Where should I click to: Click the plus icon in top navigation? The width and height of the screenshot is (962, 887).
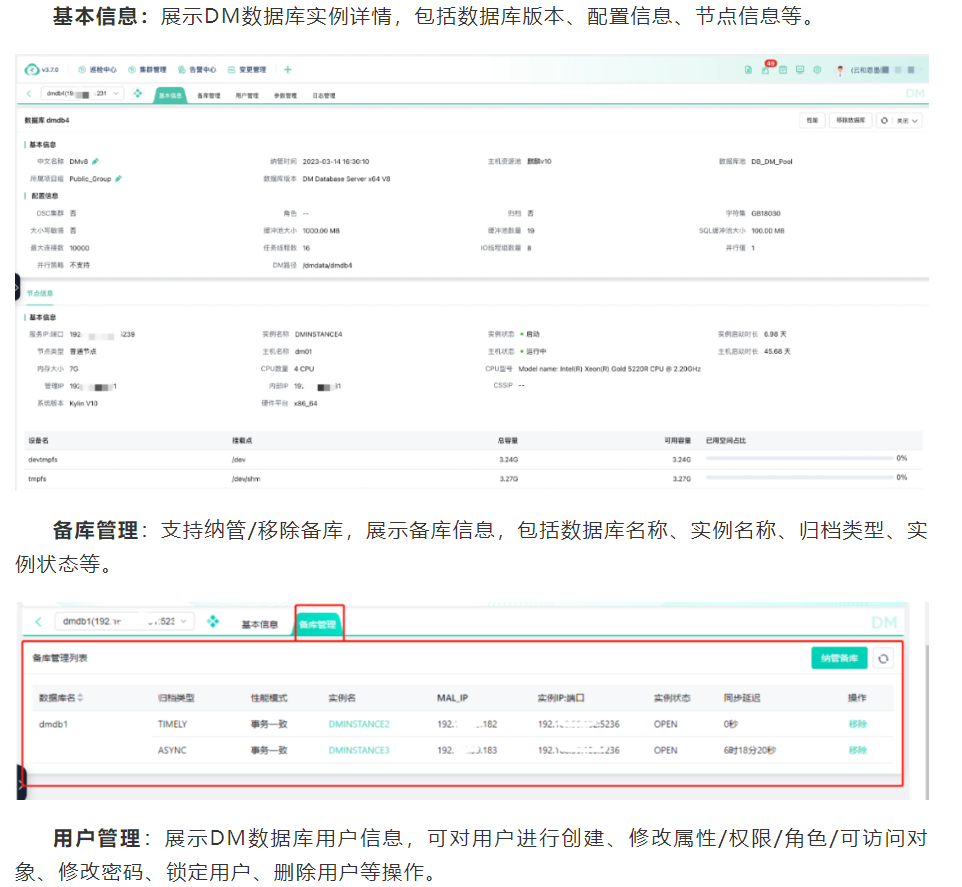coord(287,70)
